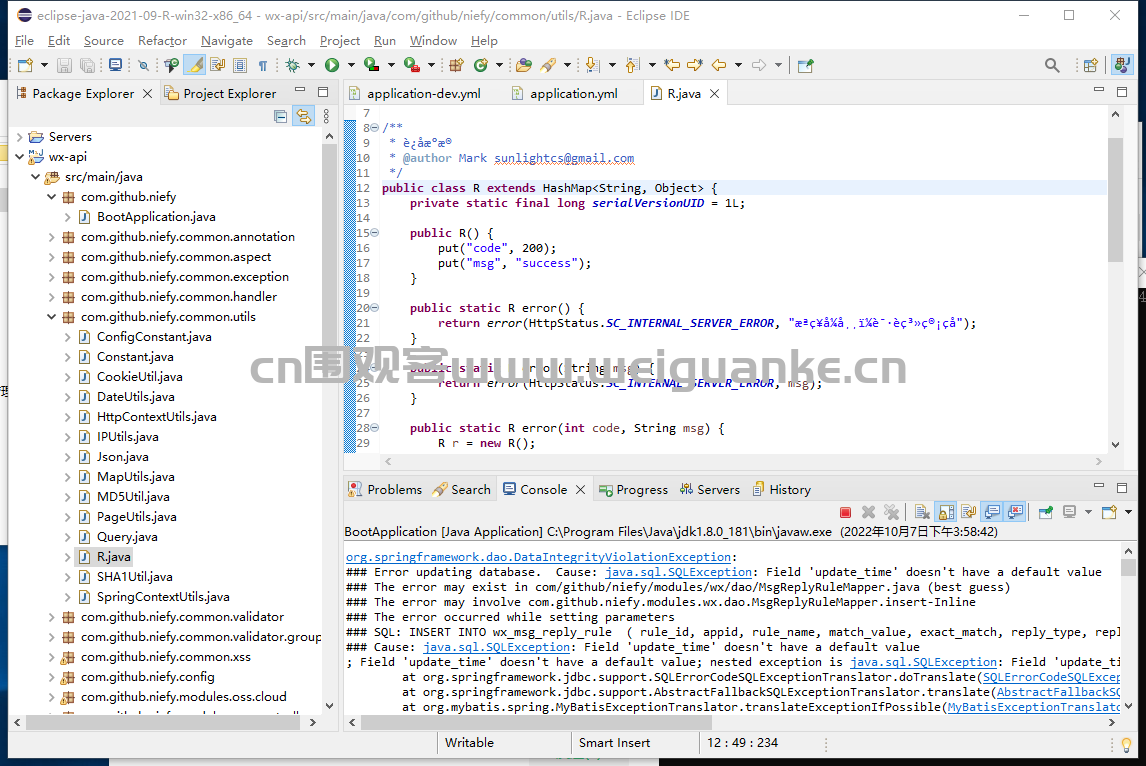Close the R.java editor tab

click(x=715, y=94)
